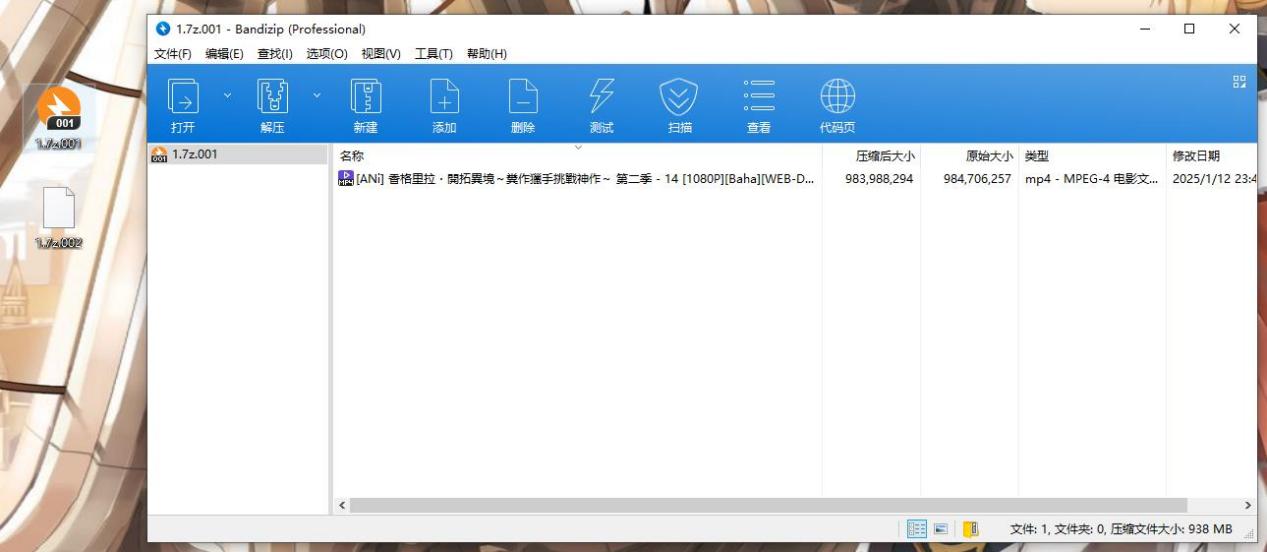The width and height of the screenshot is (1267, 552).
Task: Click the Bandizip logo in title bar
Action: click(164, 29)
